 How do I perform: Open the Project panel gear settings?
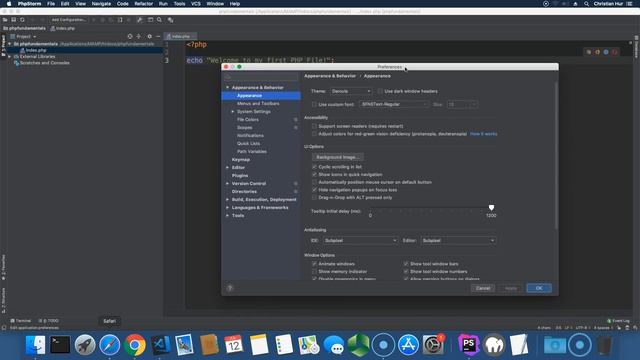click(149, 36)
